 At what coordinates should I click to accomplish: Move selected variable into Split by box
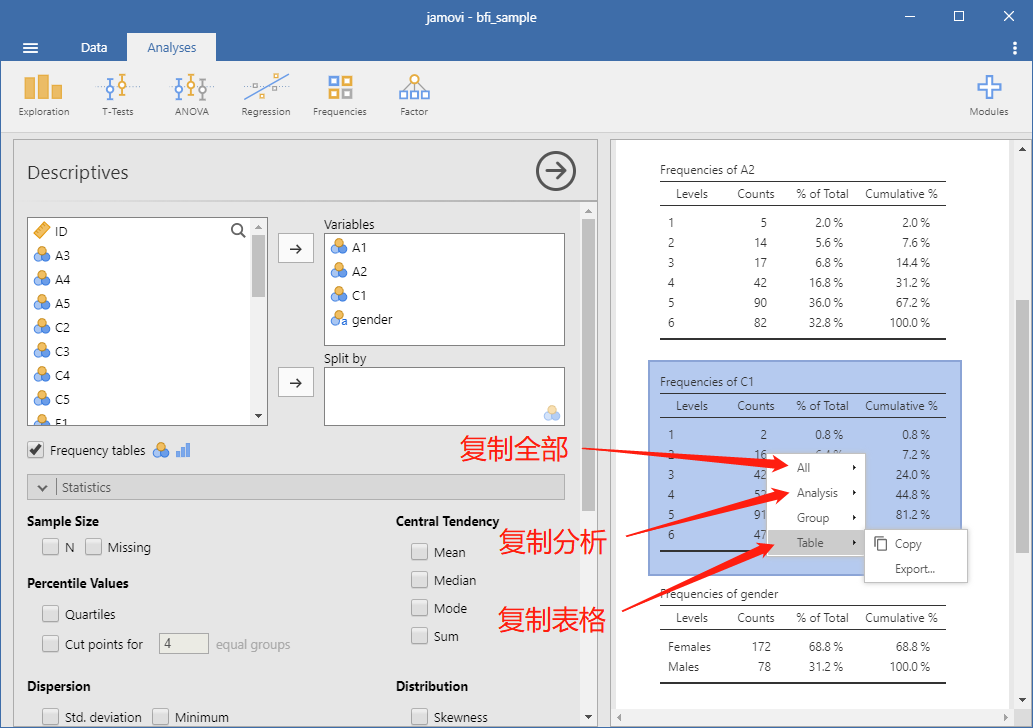pos(296,383)
